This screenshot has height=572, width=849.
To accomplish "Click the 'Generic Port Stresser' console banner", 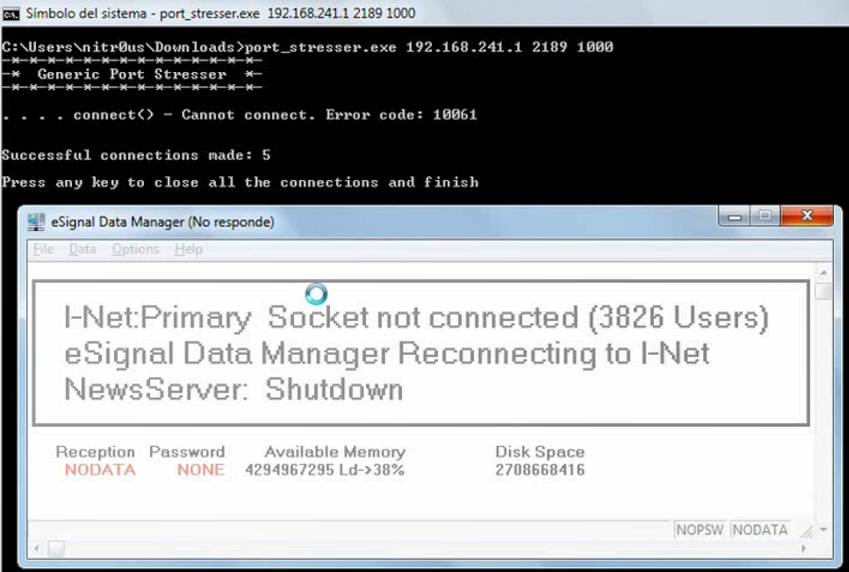I will [x=132, y=74].
